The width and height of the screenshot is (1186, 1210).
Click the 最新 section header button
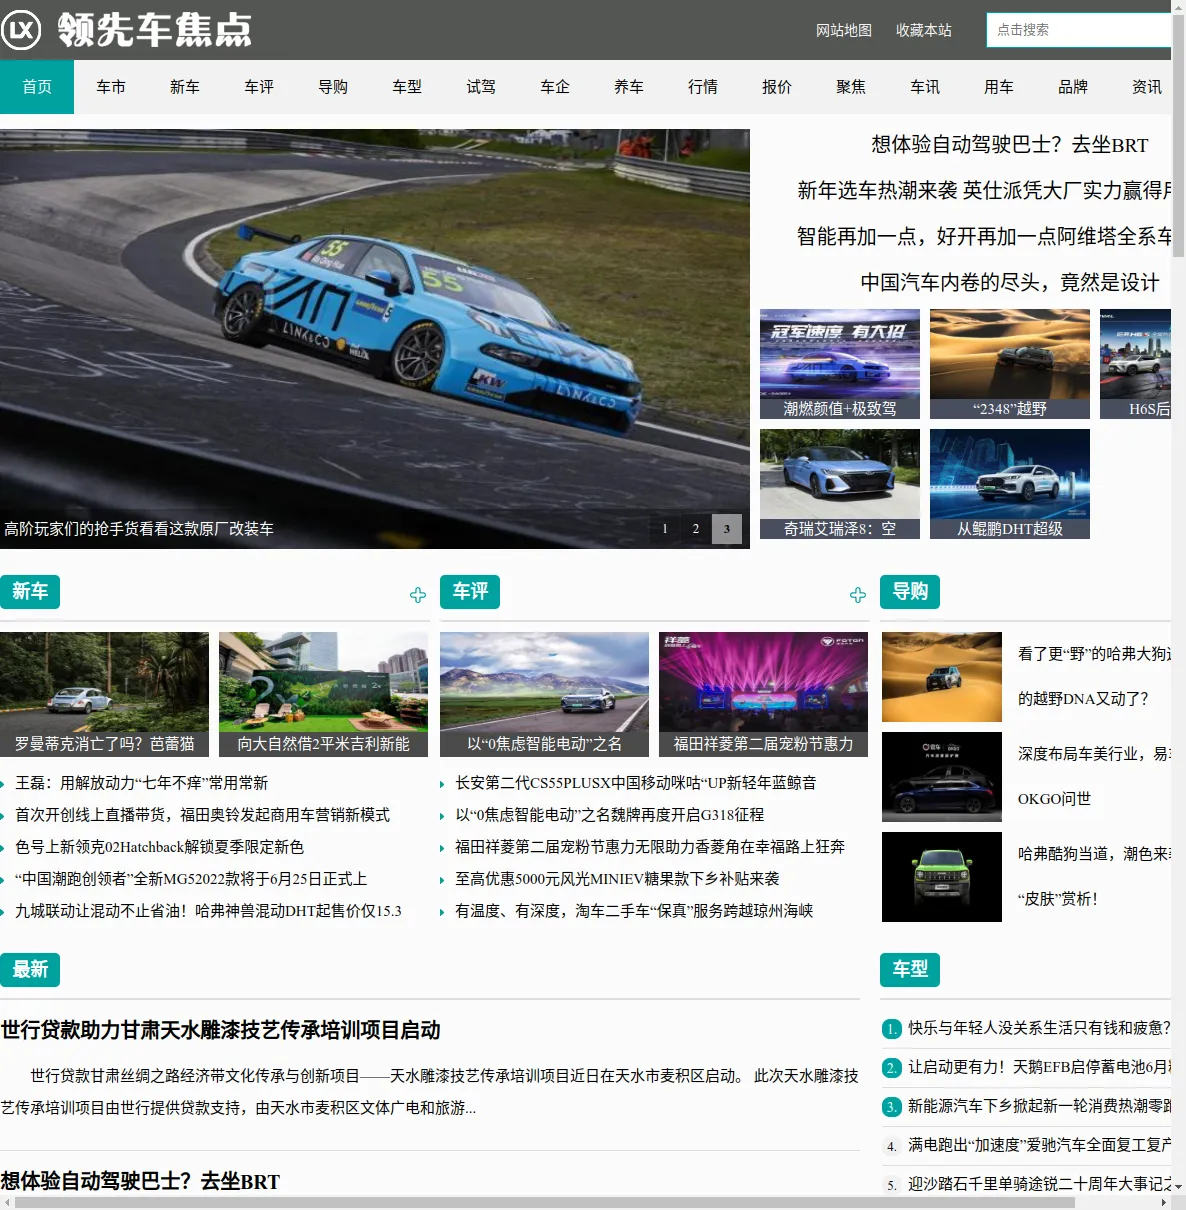coord(30,970)
